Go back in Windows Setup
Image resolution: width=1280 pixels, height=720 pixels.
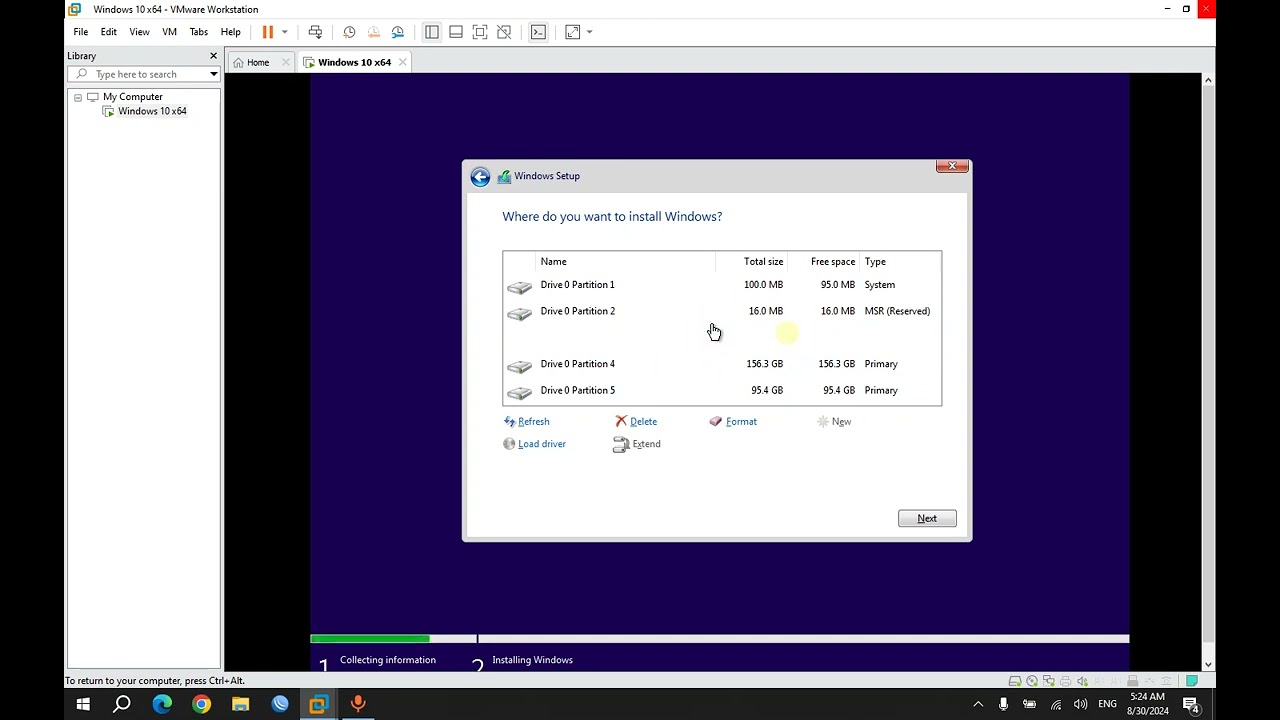tap(480, 177)
